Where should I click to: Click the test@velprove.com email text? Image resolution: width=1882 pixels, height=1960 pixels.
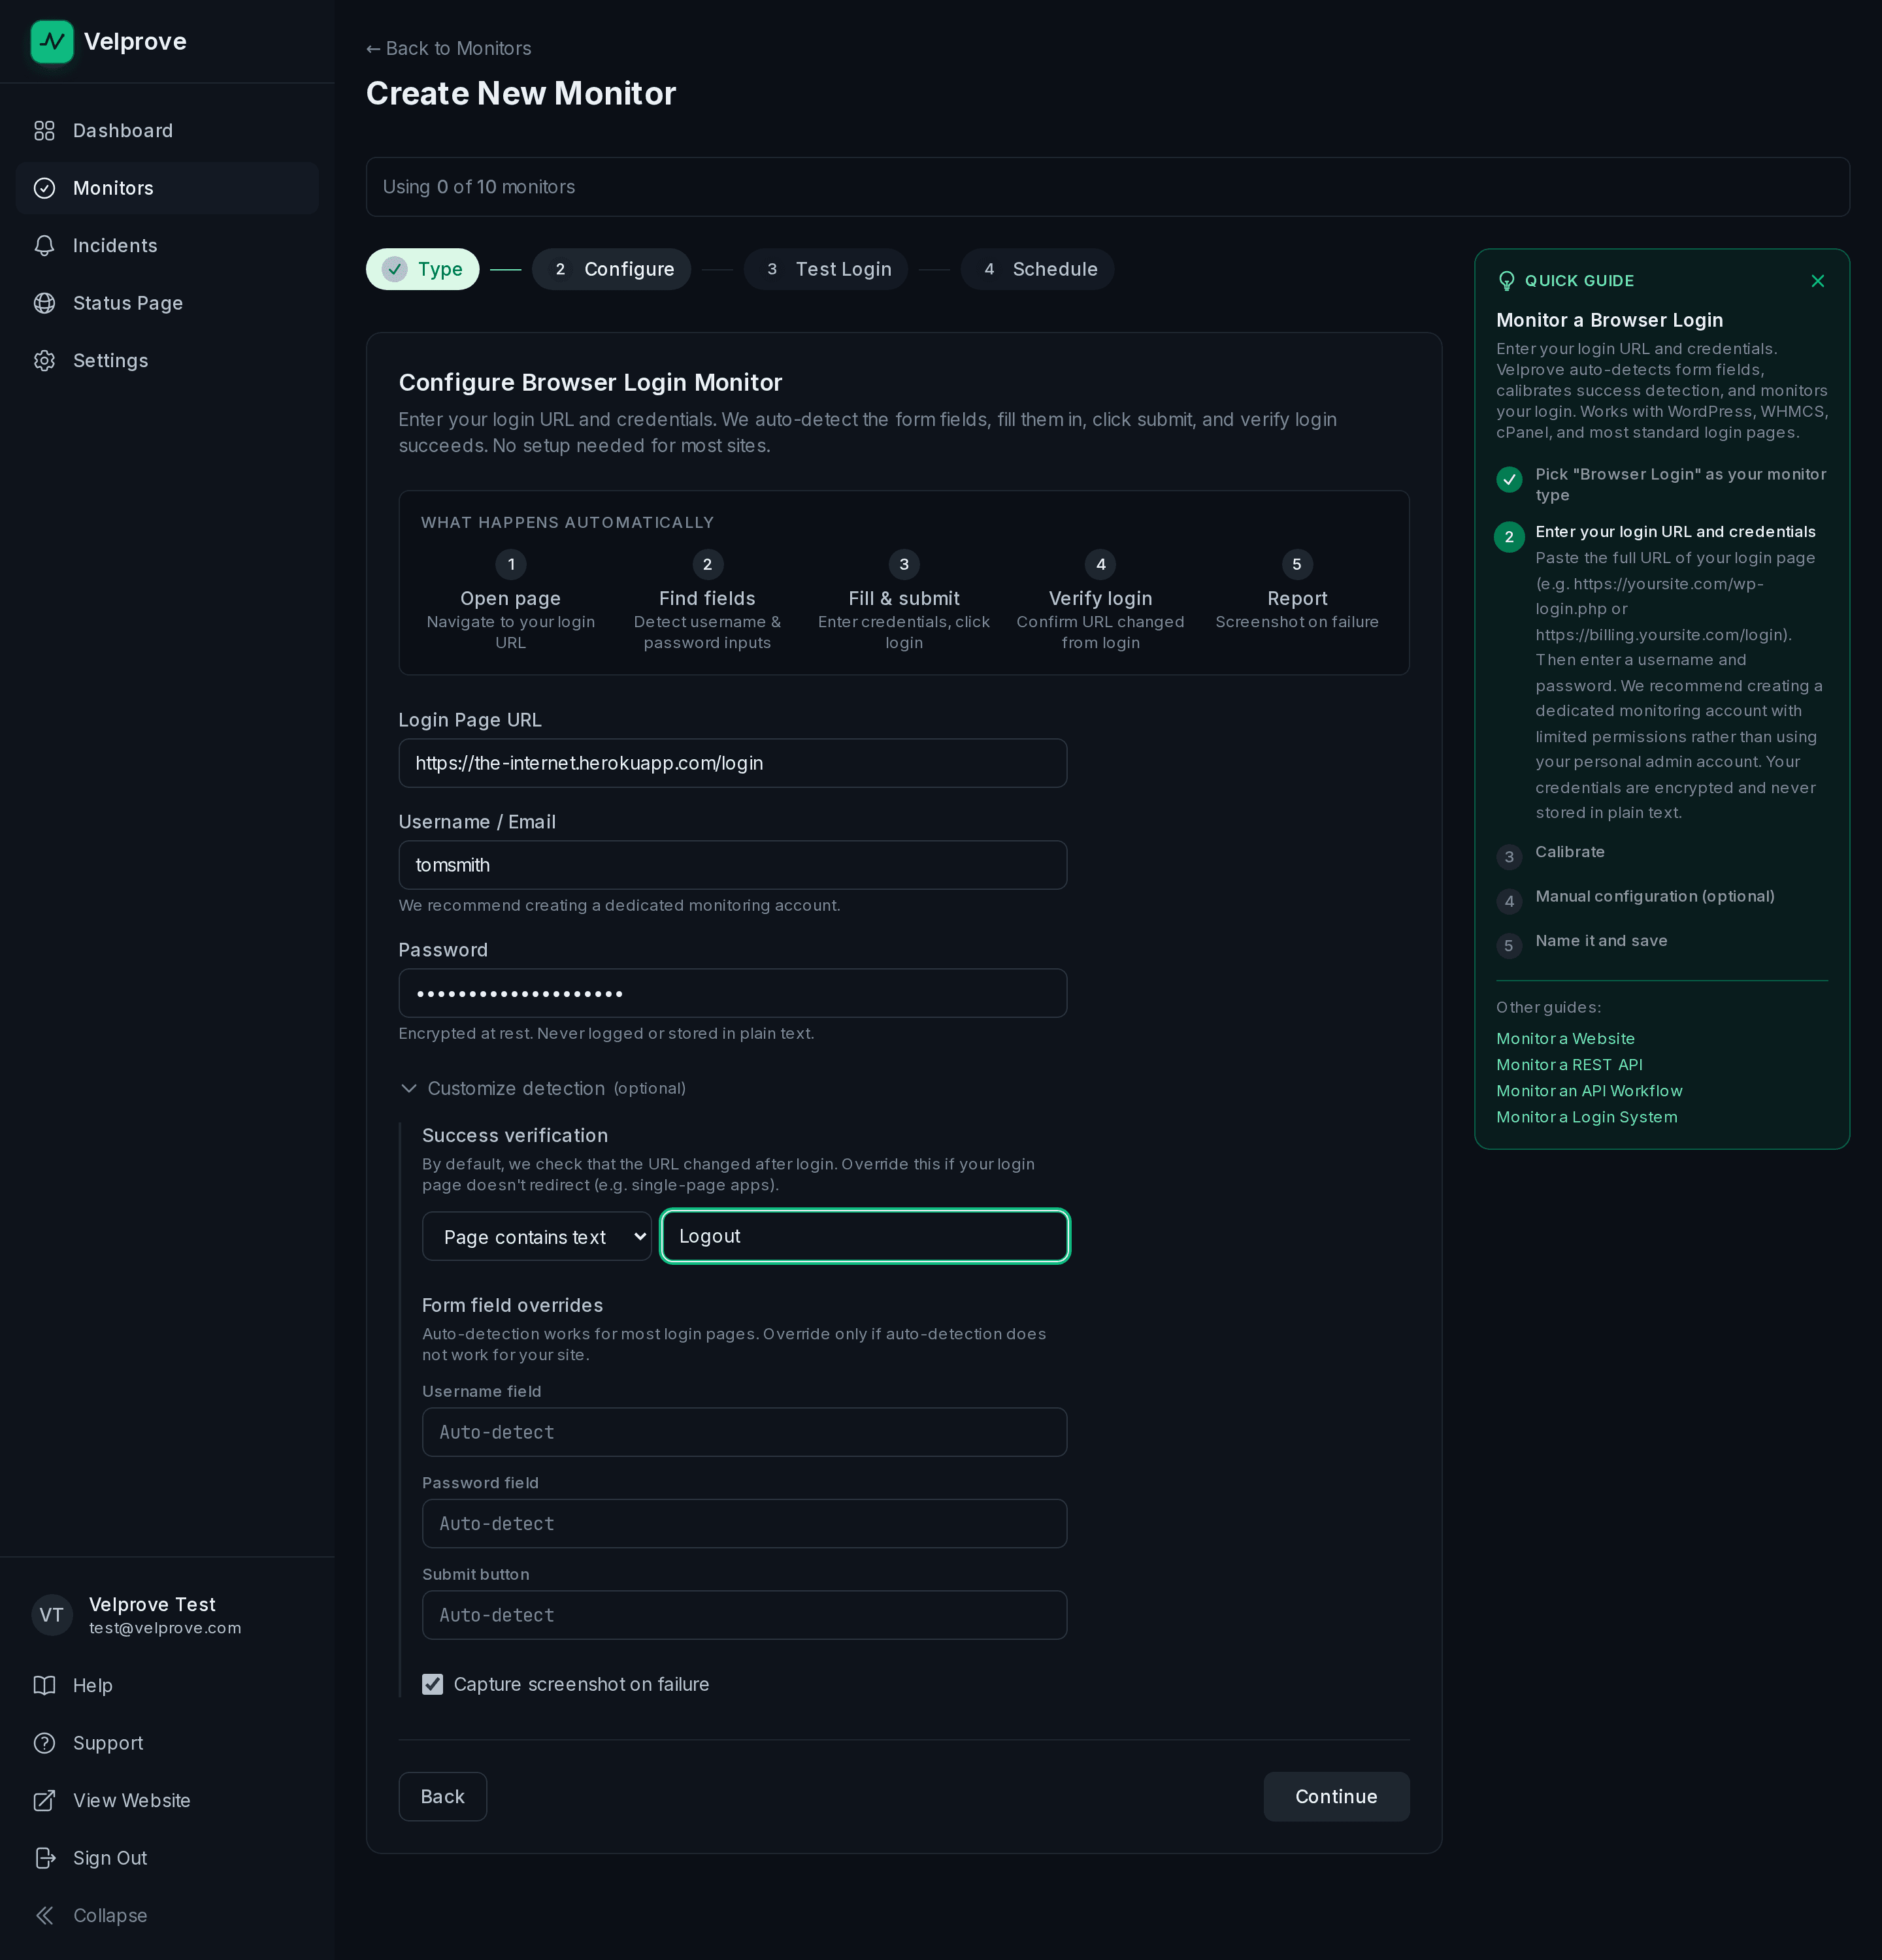(x=165, y=1628)
